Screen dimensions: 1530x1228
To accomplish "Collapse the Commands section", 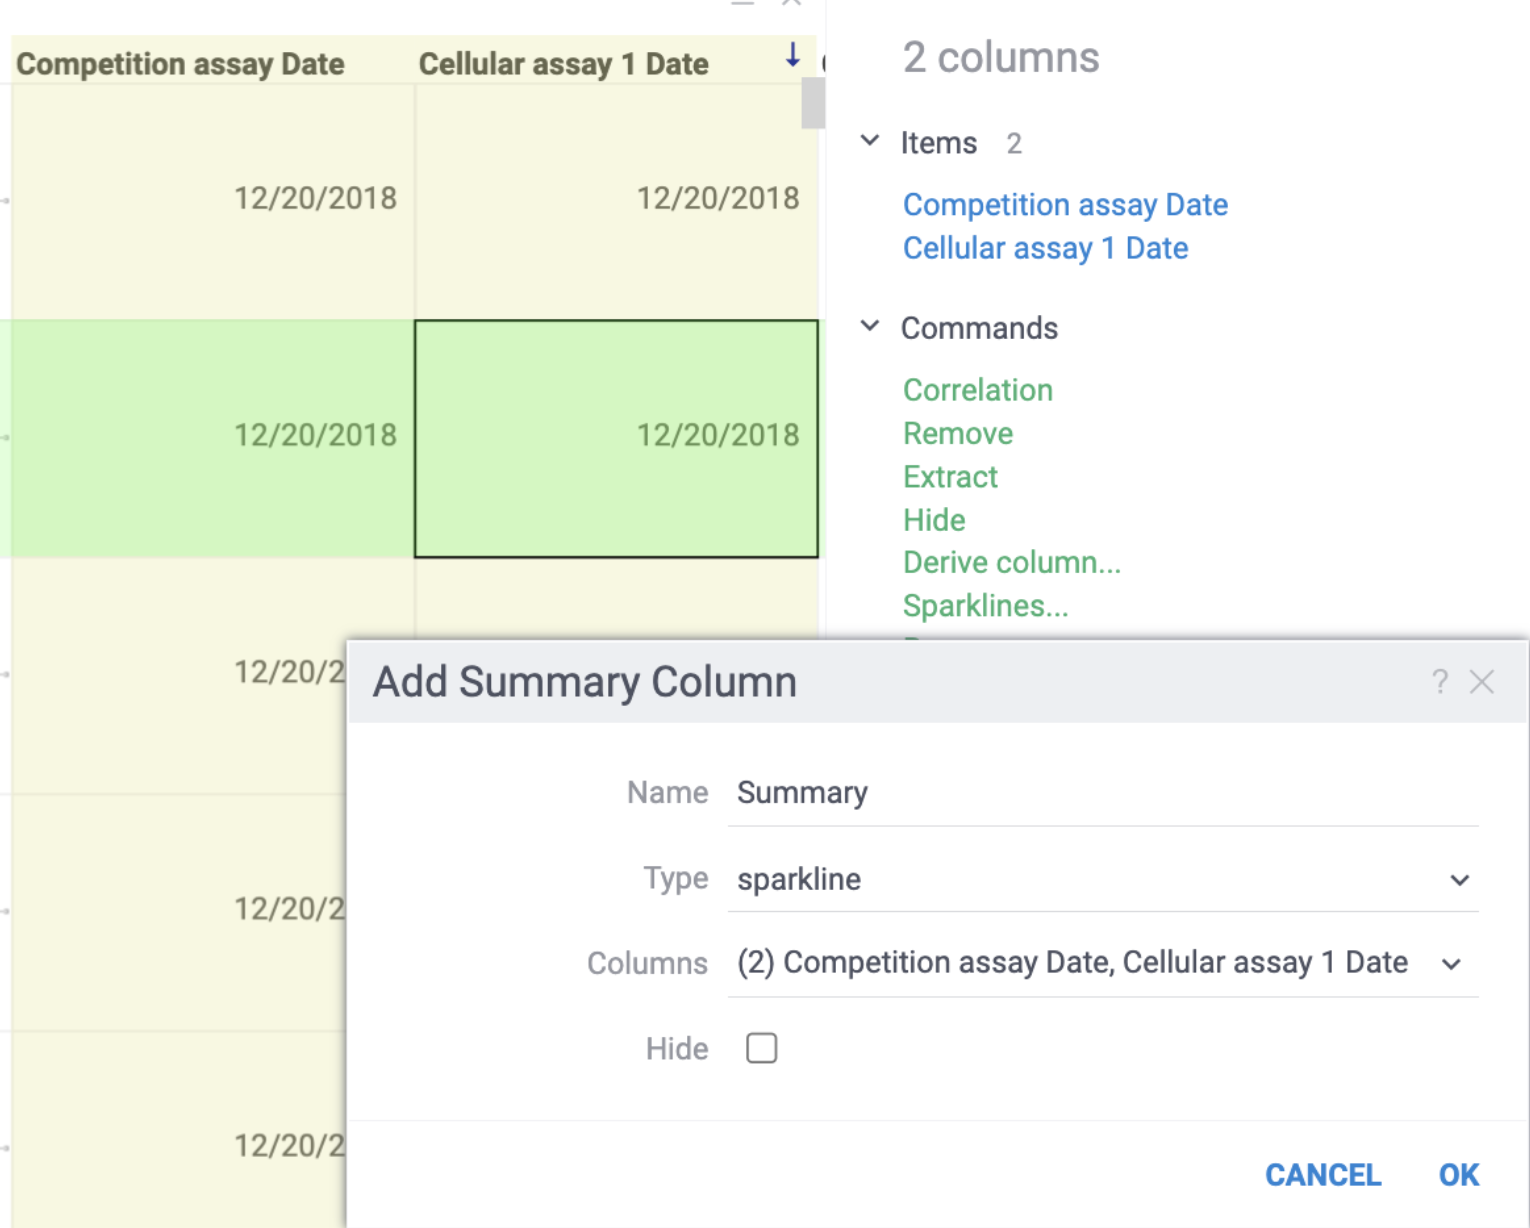I will pyautogui.click(x=869, y=326).
